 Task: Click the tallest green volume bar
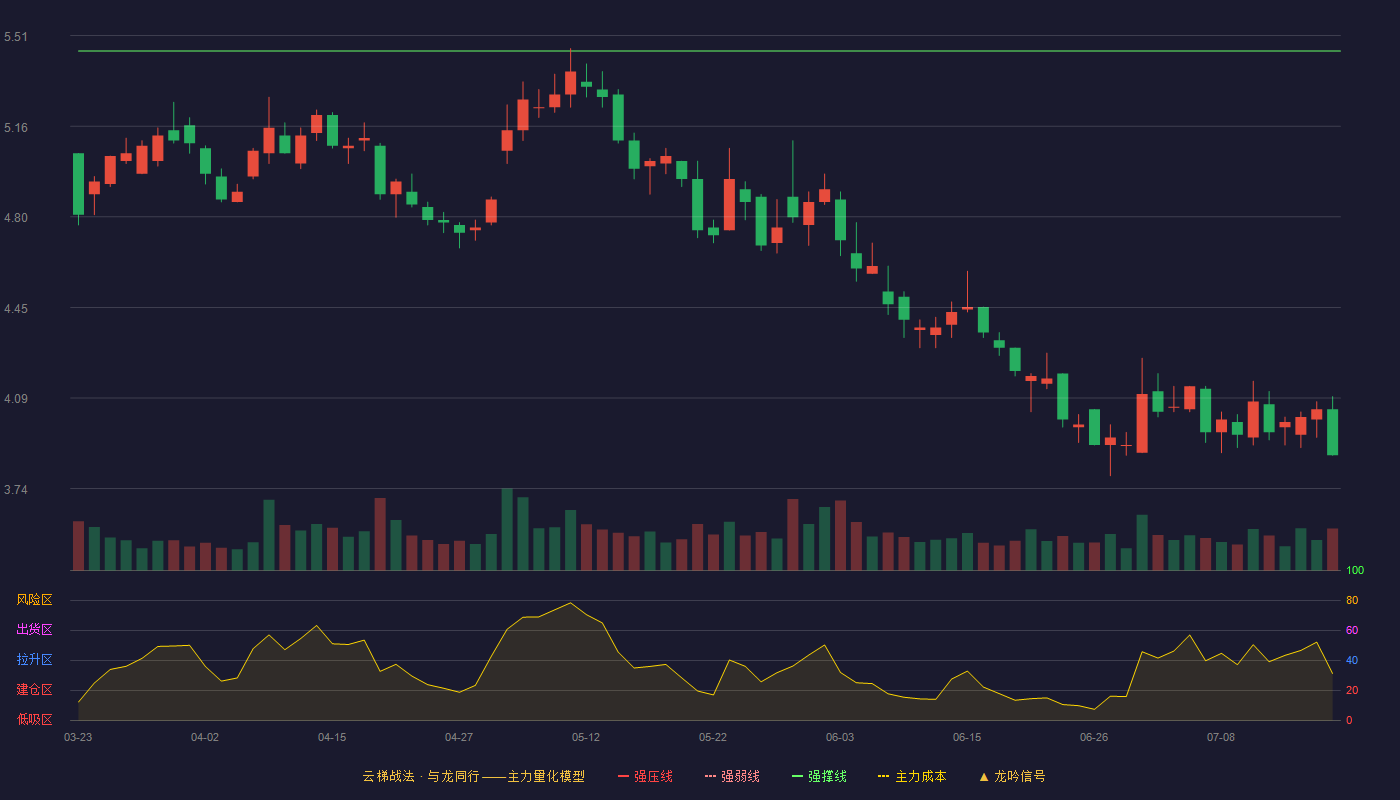(507, 529)
